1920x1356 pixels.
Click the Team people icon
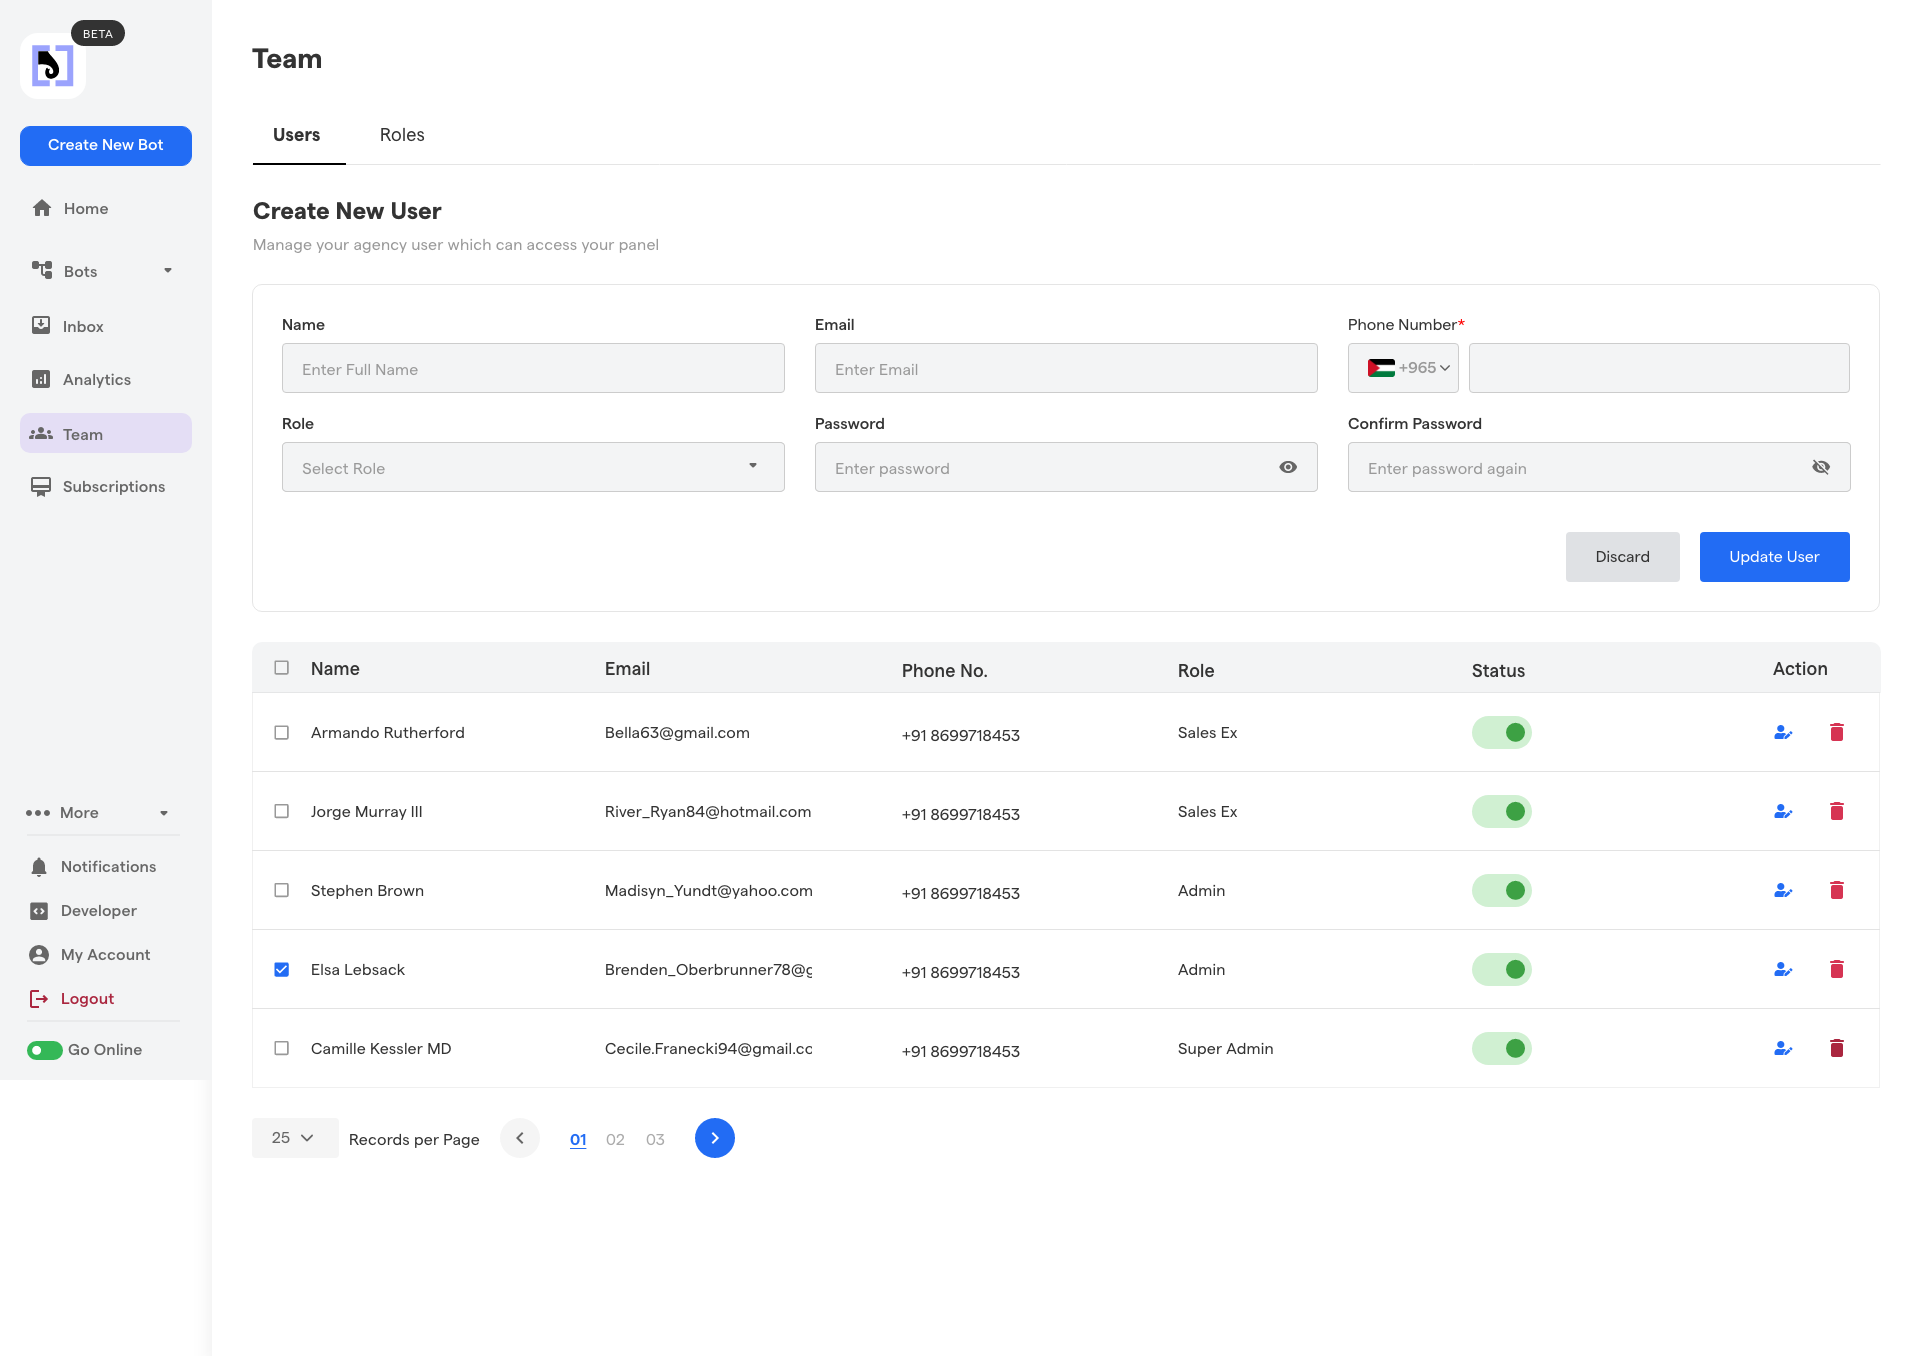click(41, 433)
